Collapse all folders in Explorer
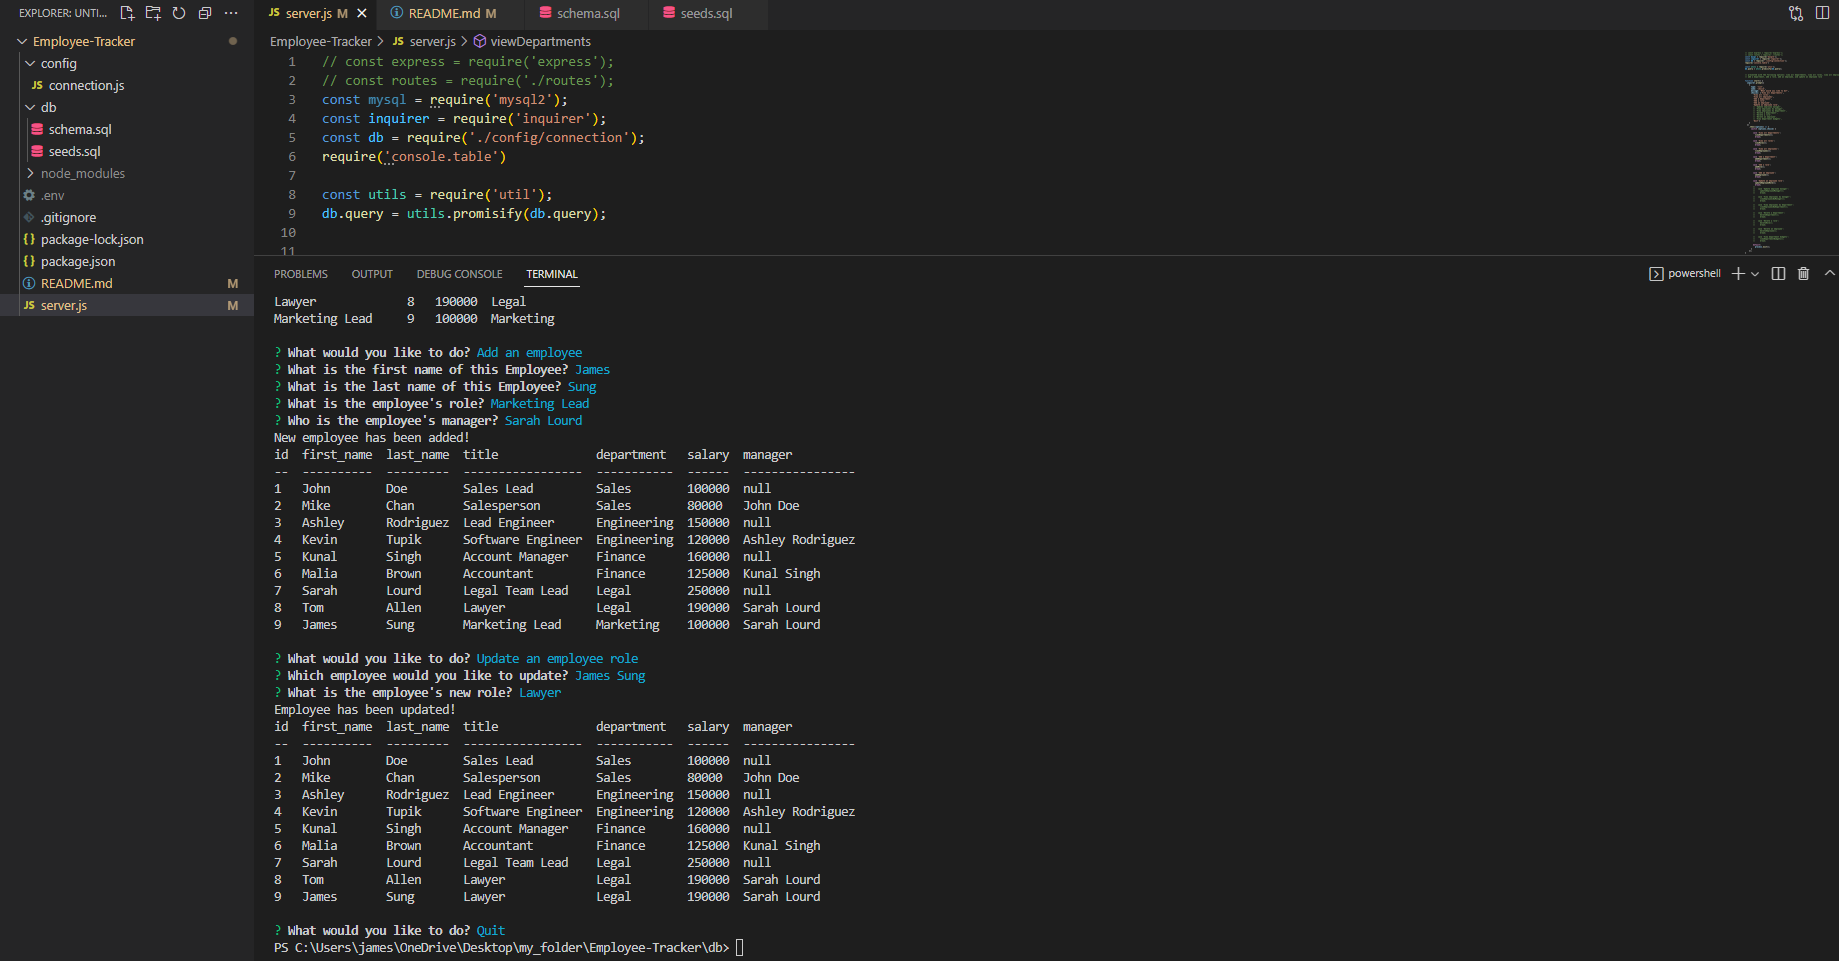Image resolution: width=1839 pixels, height=961 pixels. [x=205, y=13]
